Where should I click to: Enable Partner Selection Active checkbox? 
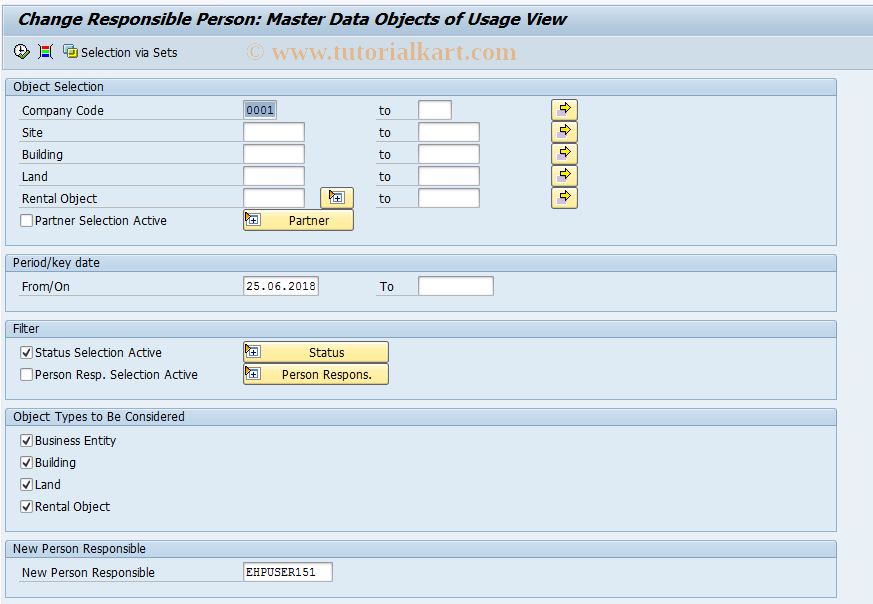pos(26,220)
